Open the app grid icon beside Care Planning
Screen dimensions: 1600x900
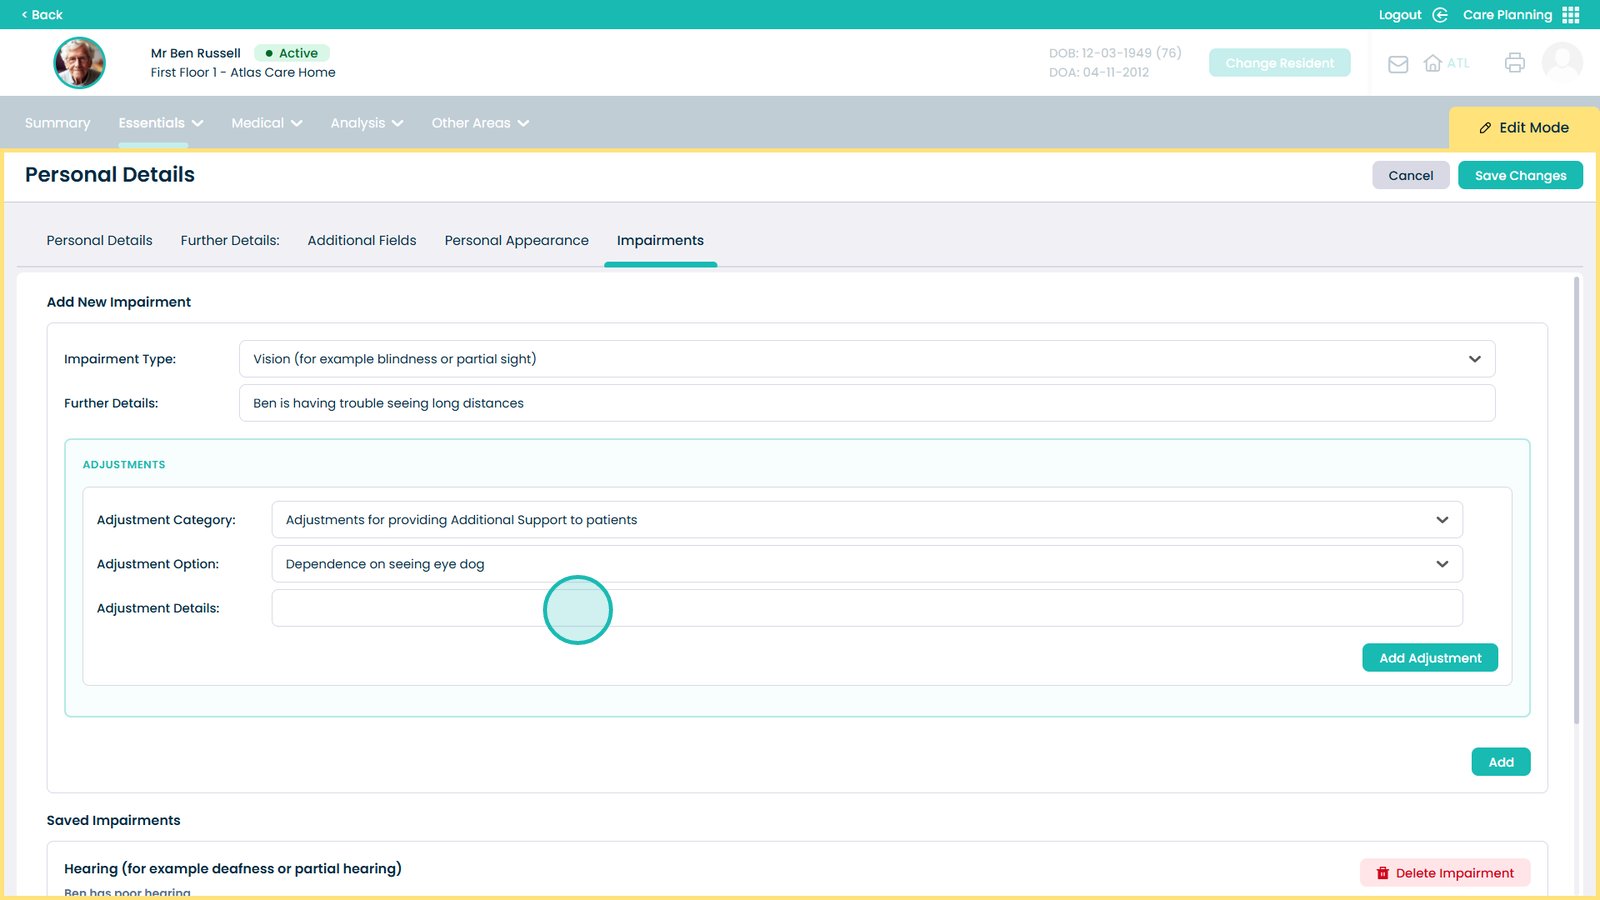tap(1571, 14)
